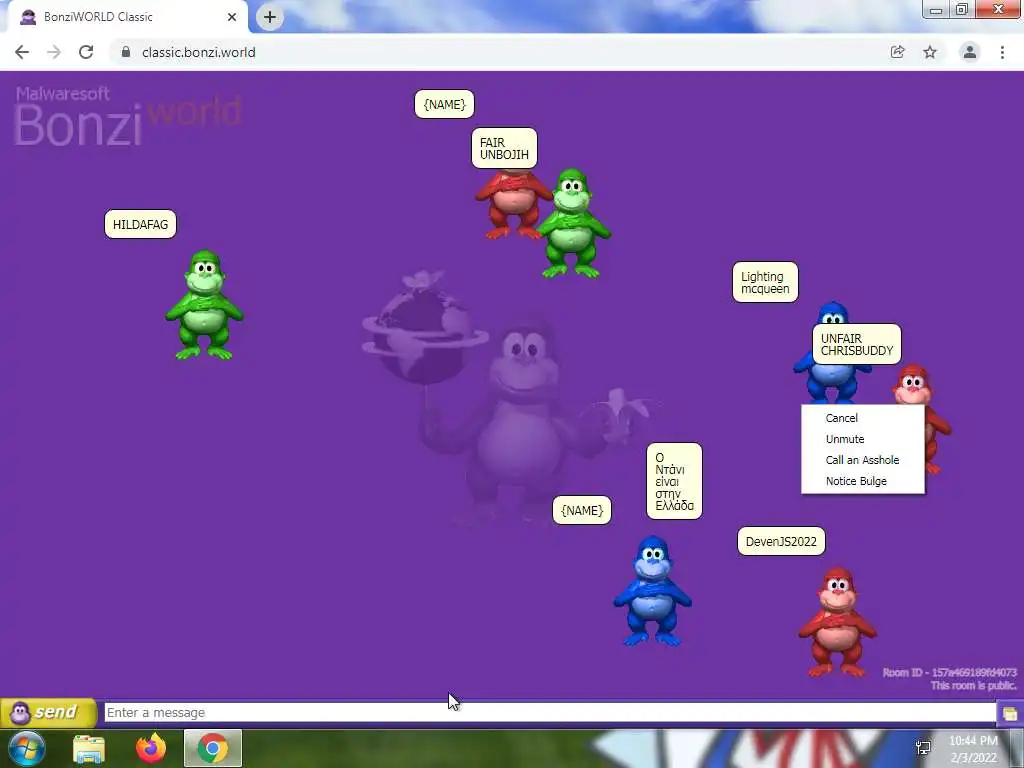Click the Lighting mcqueen name label

(765, 282)
